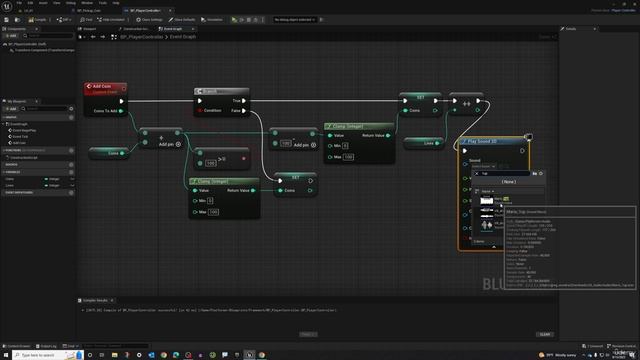Navigate forward with graph forward arrow
This screenshot has width=640, height=360.
[103, 37]
